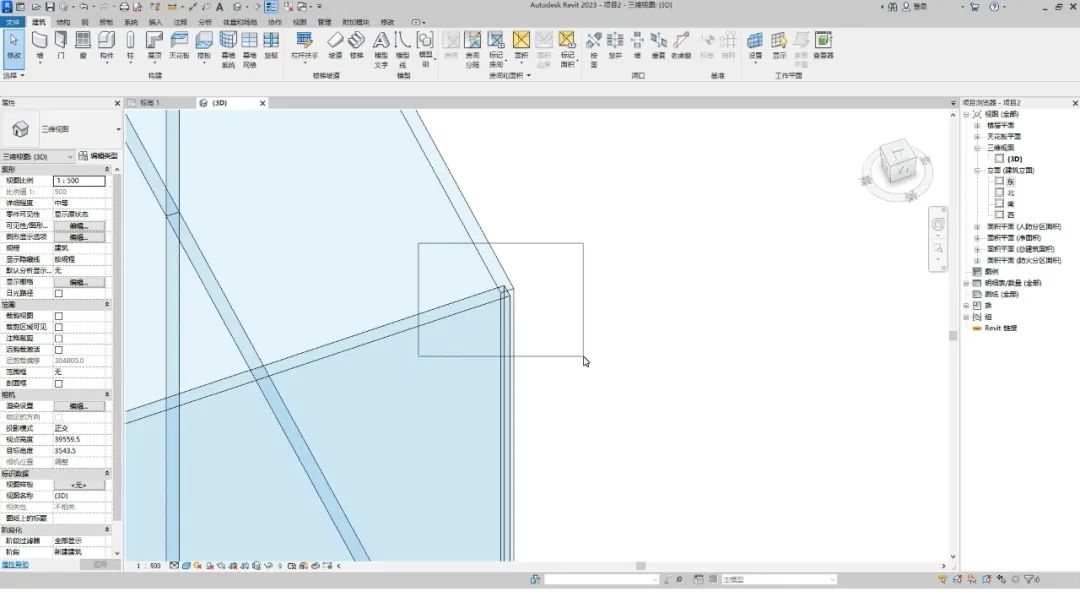Screen dimensions: 1080x608
Task: Activate the Column (柱) tool
Action: [130, 45]
